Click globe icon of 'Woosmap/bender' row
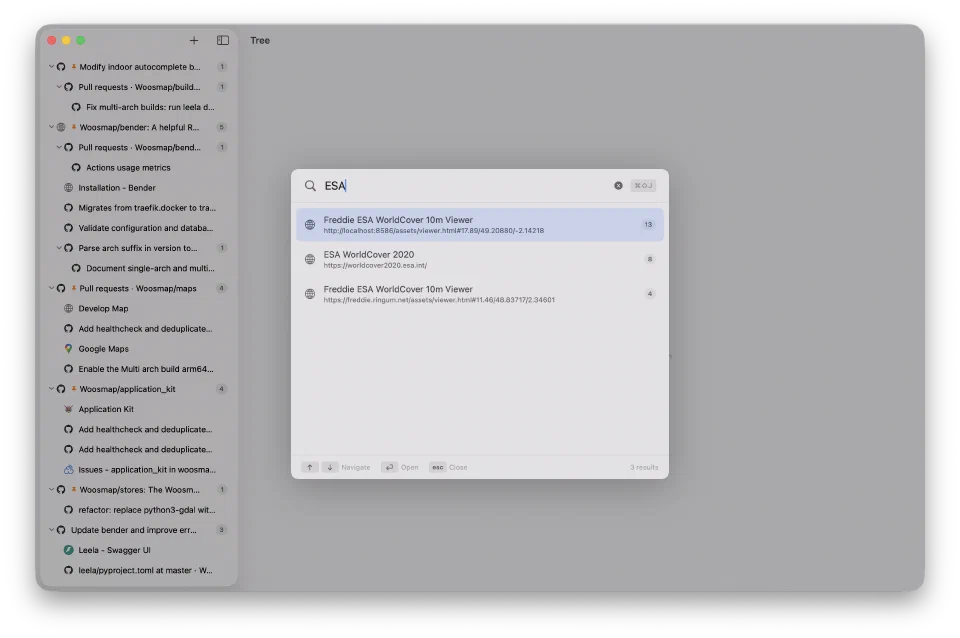Image resolution: width=960 pixels, height=638 pixels. click(61, 127)
